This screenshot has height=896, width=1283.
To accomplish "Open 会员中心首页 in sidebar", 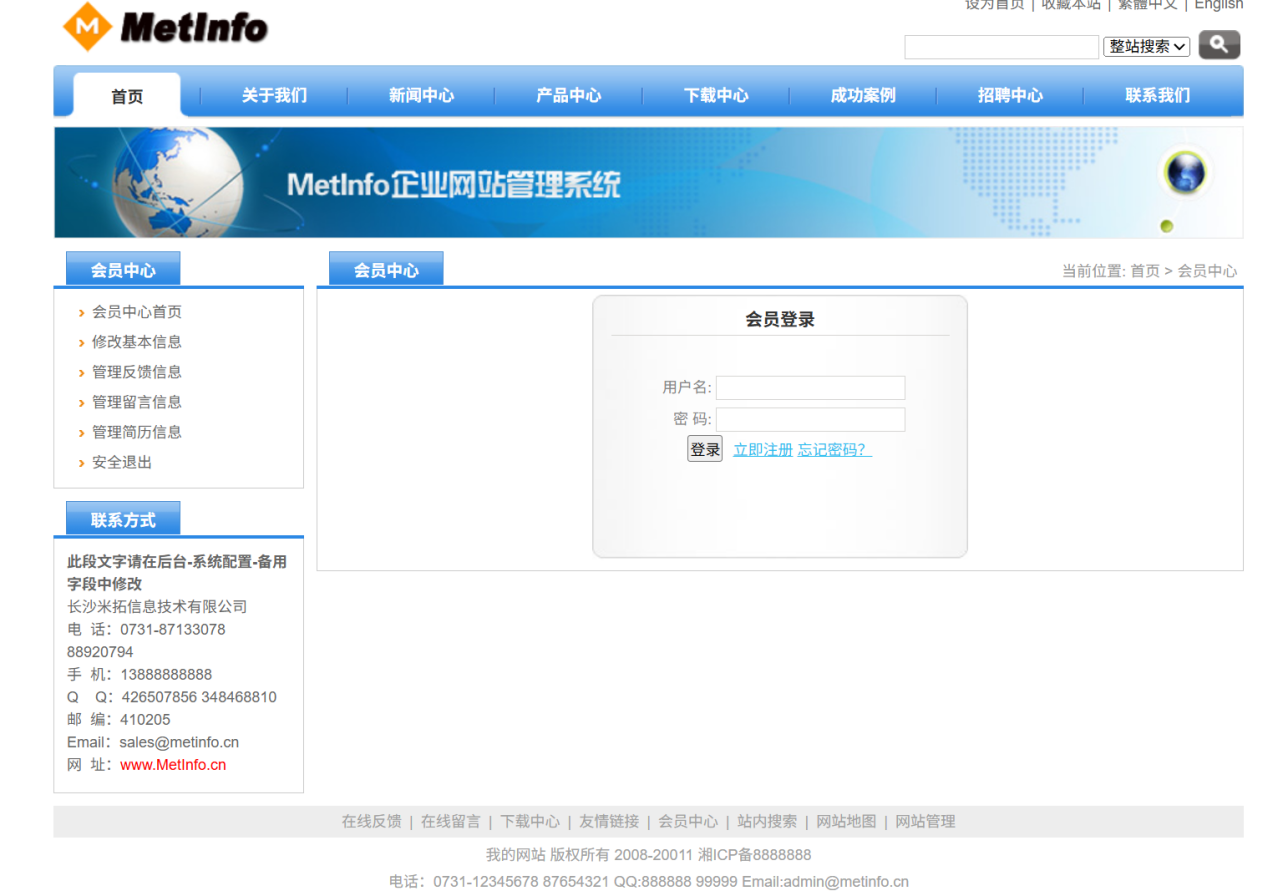I will [x=137, y=312].
